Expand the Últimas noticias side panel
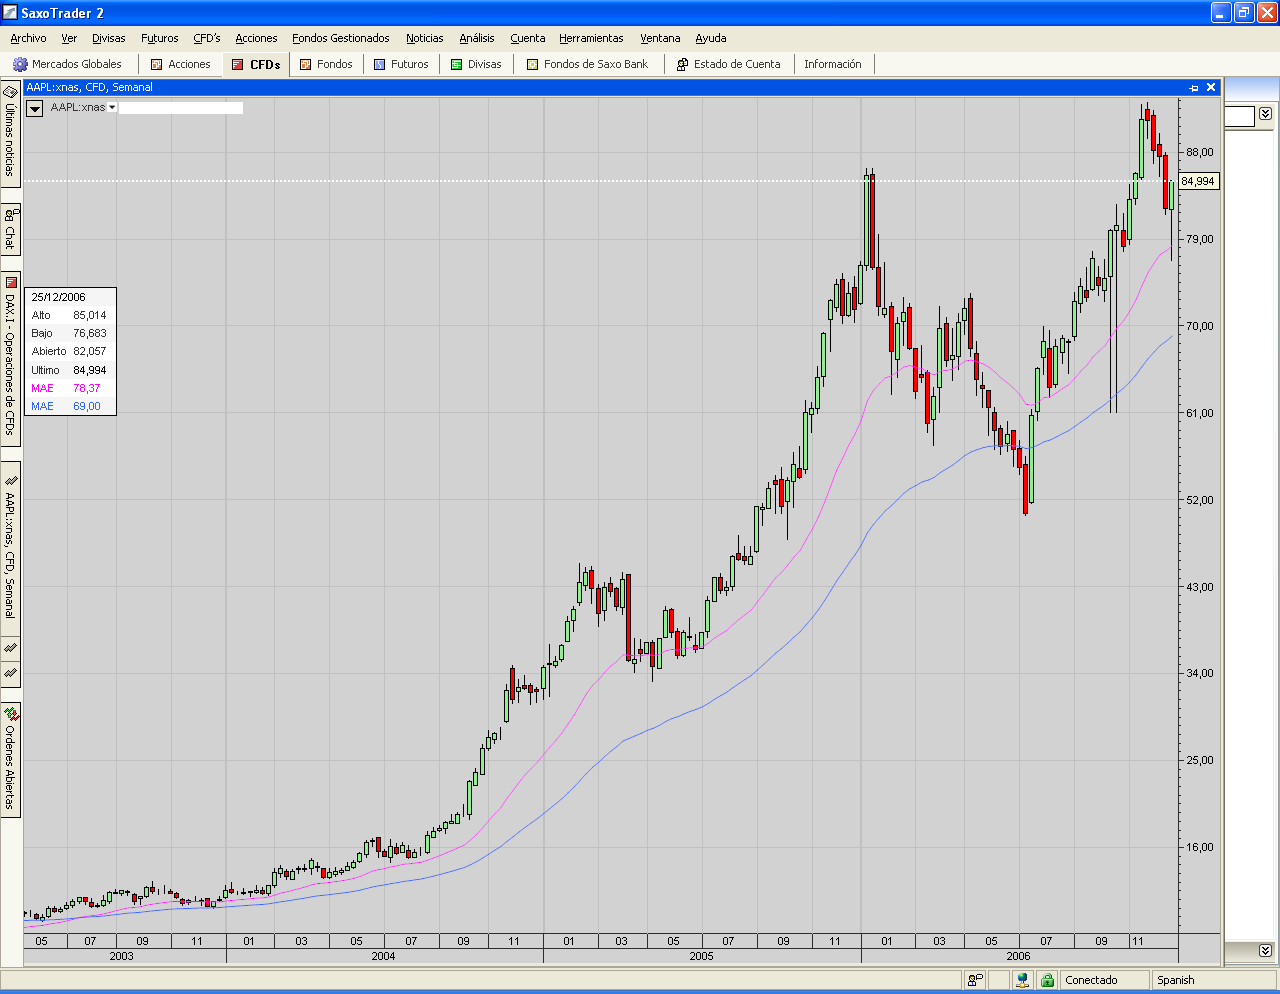 pos(10,133)
